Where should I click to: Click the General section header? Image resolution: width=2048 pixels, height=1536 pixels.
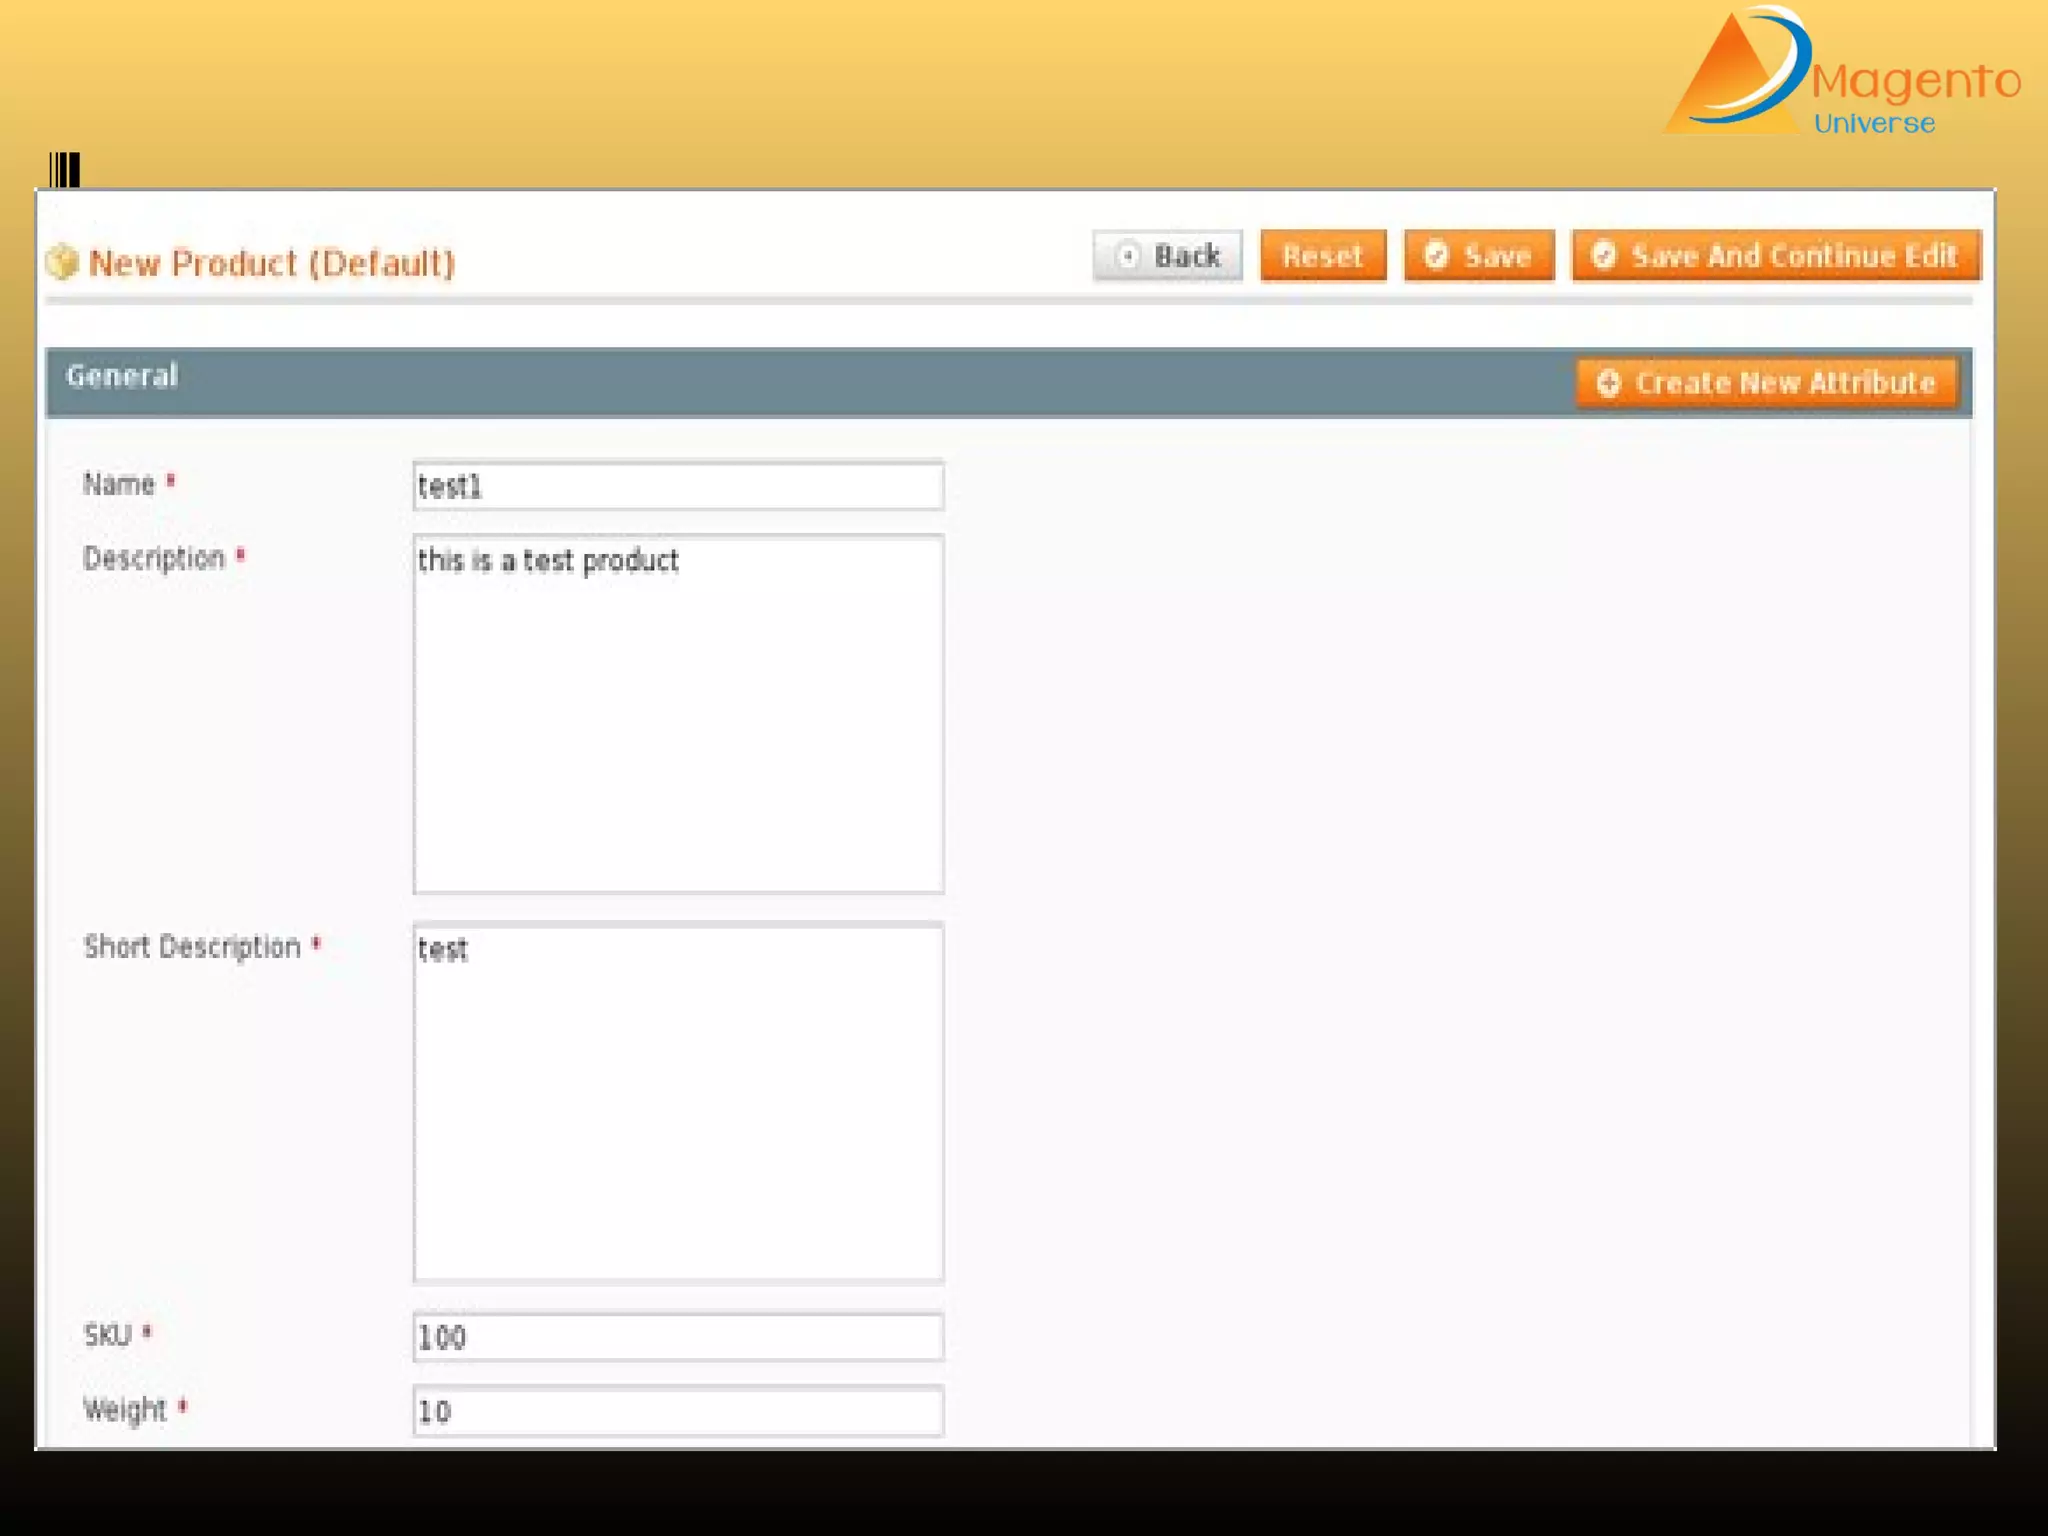122,376
